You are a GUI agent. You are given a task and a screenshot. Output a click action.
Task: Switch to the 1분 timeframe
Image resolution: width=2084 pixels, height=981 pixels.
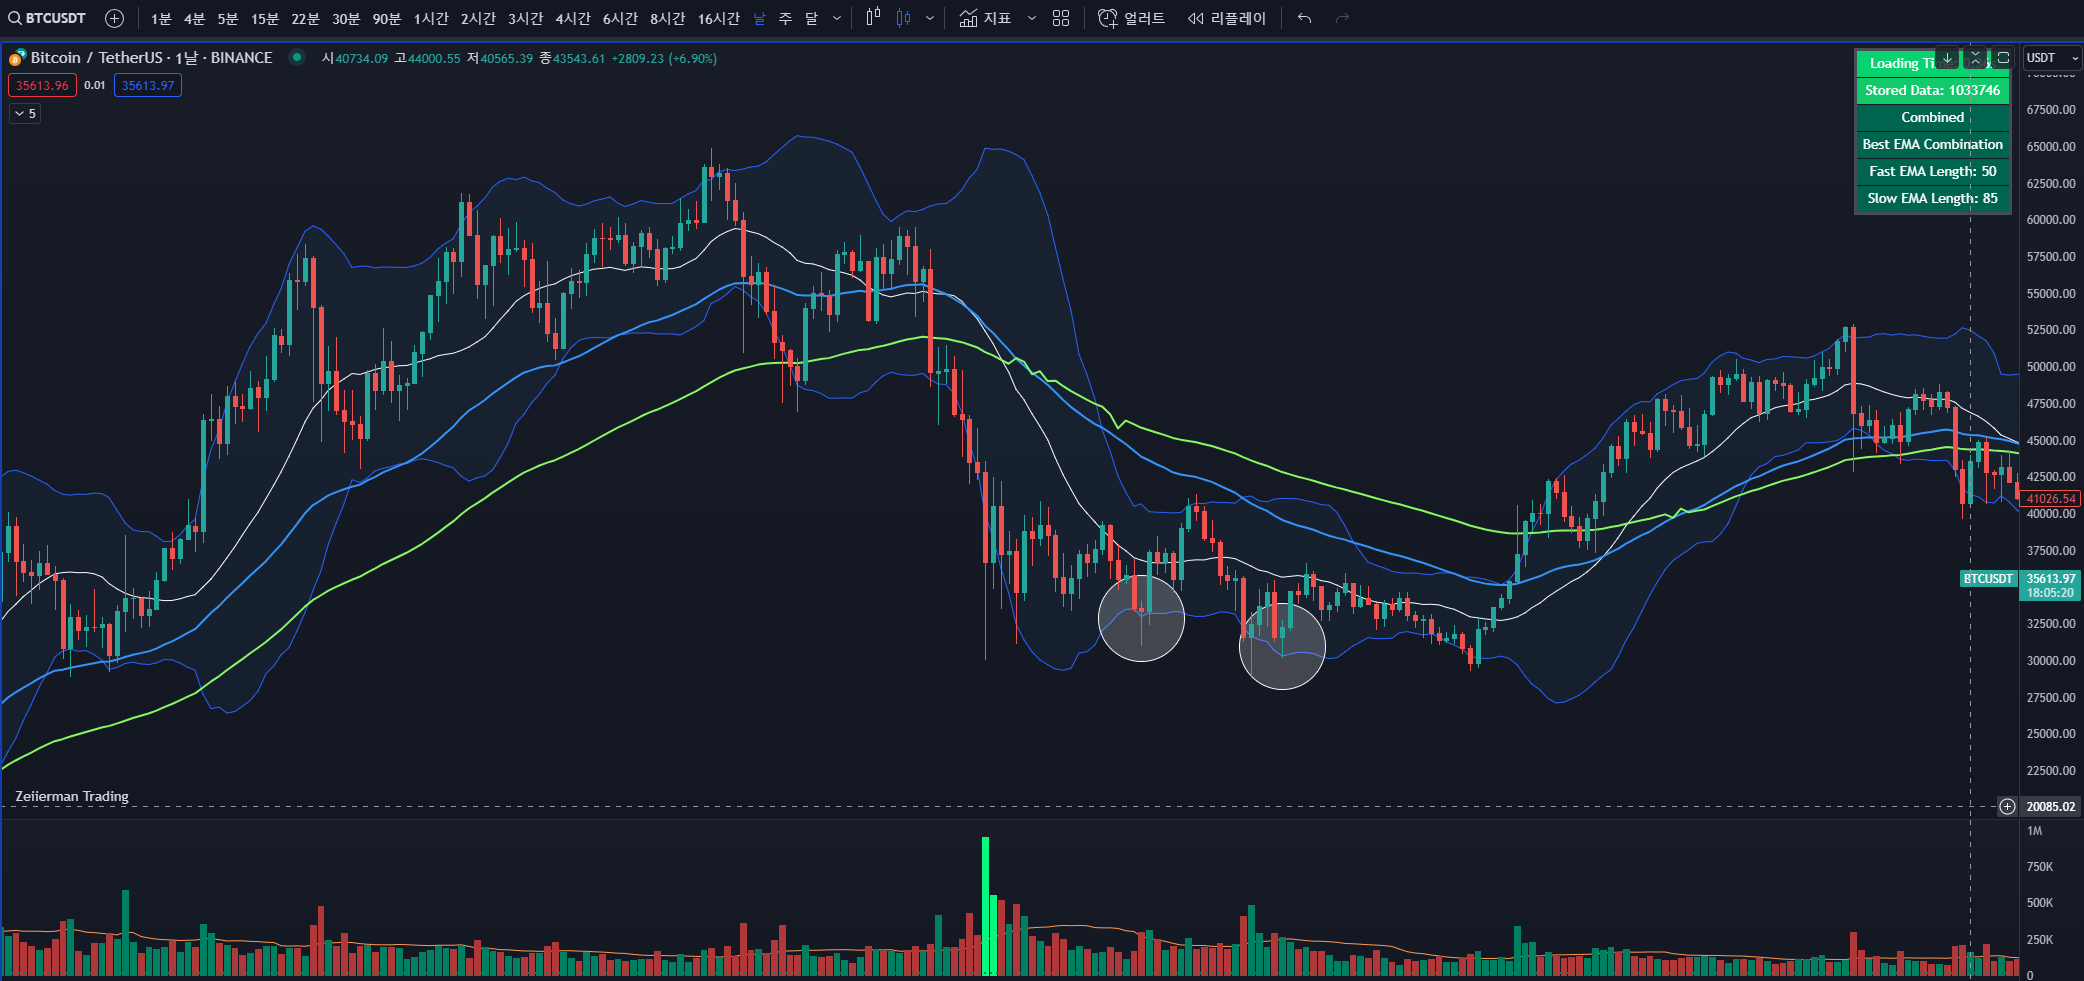[161, 18]
